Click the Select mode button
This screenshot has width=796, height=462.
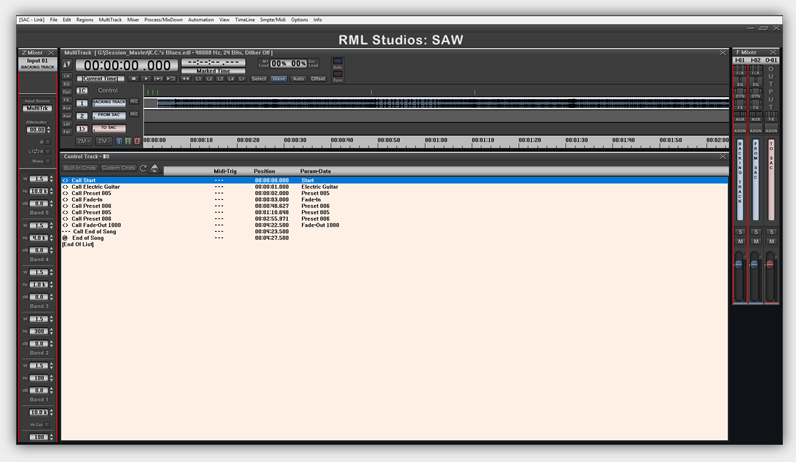click(x=259, y=78)
